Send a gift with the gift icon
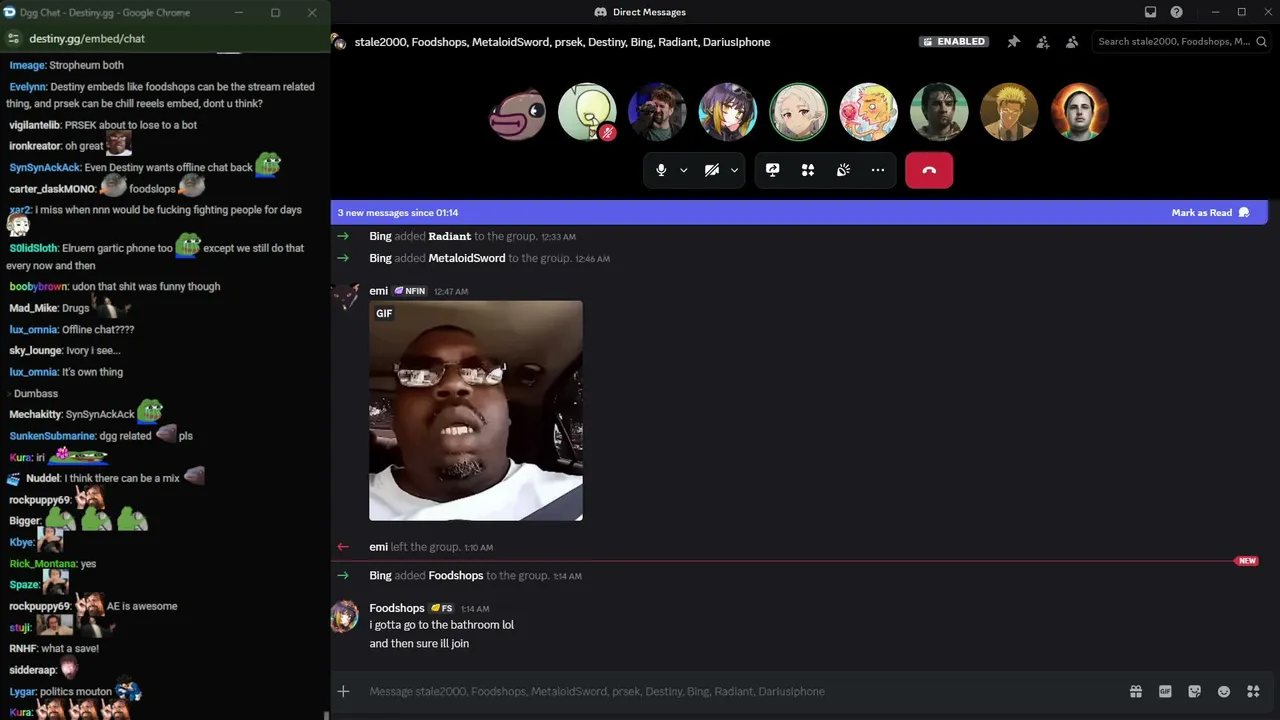 pos(1136,691)
